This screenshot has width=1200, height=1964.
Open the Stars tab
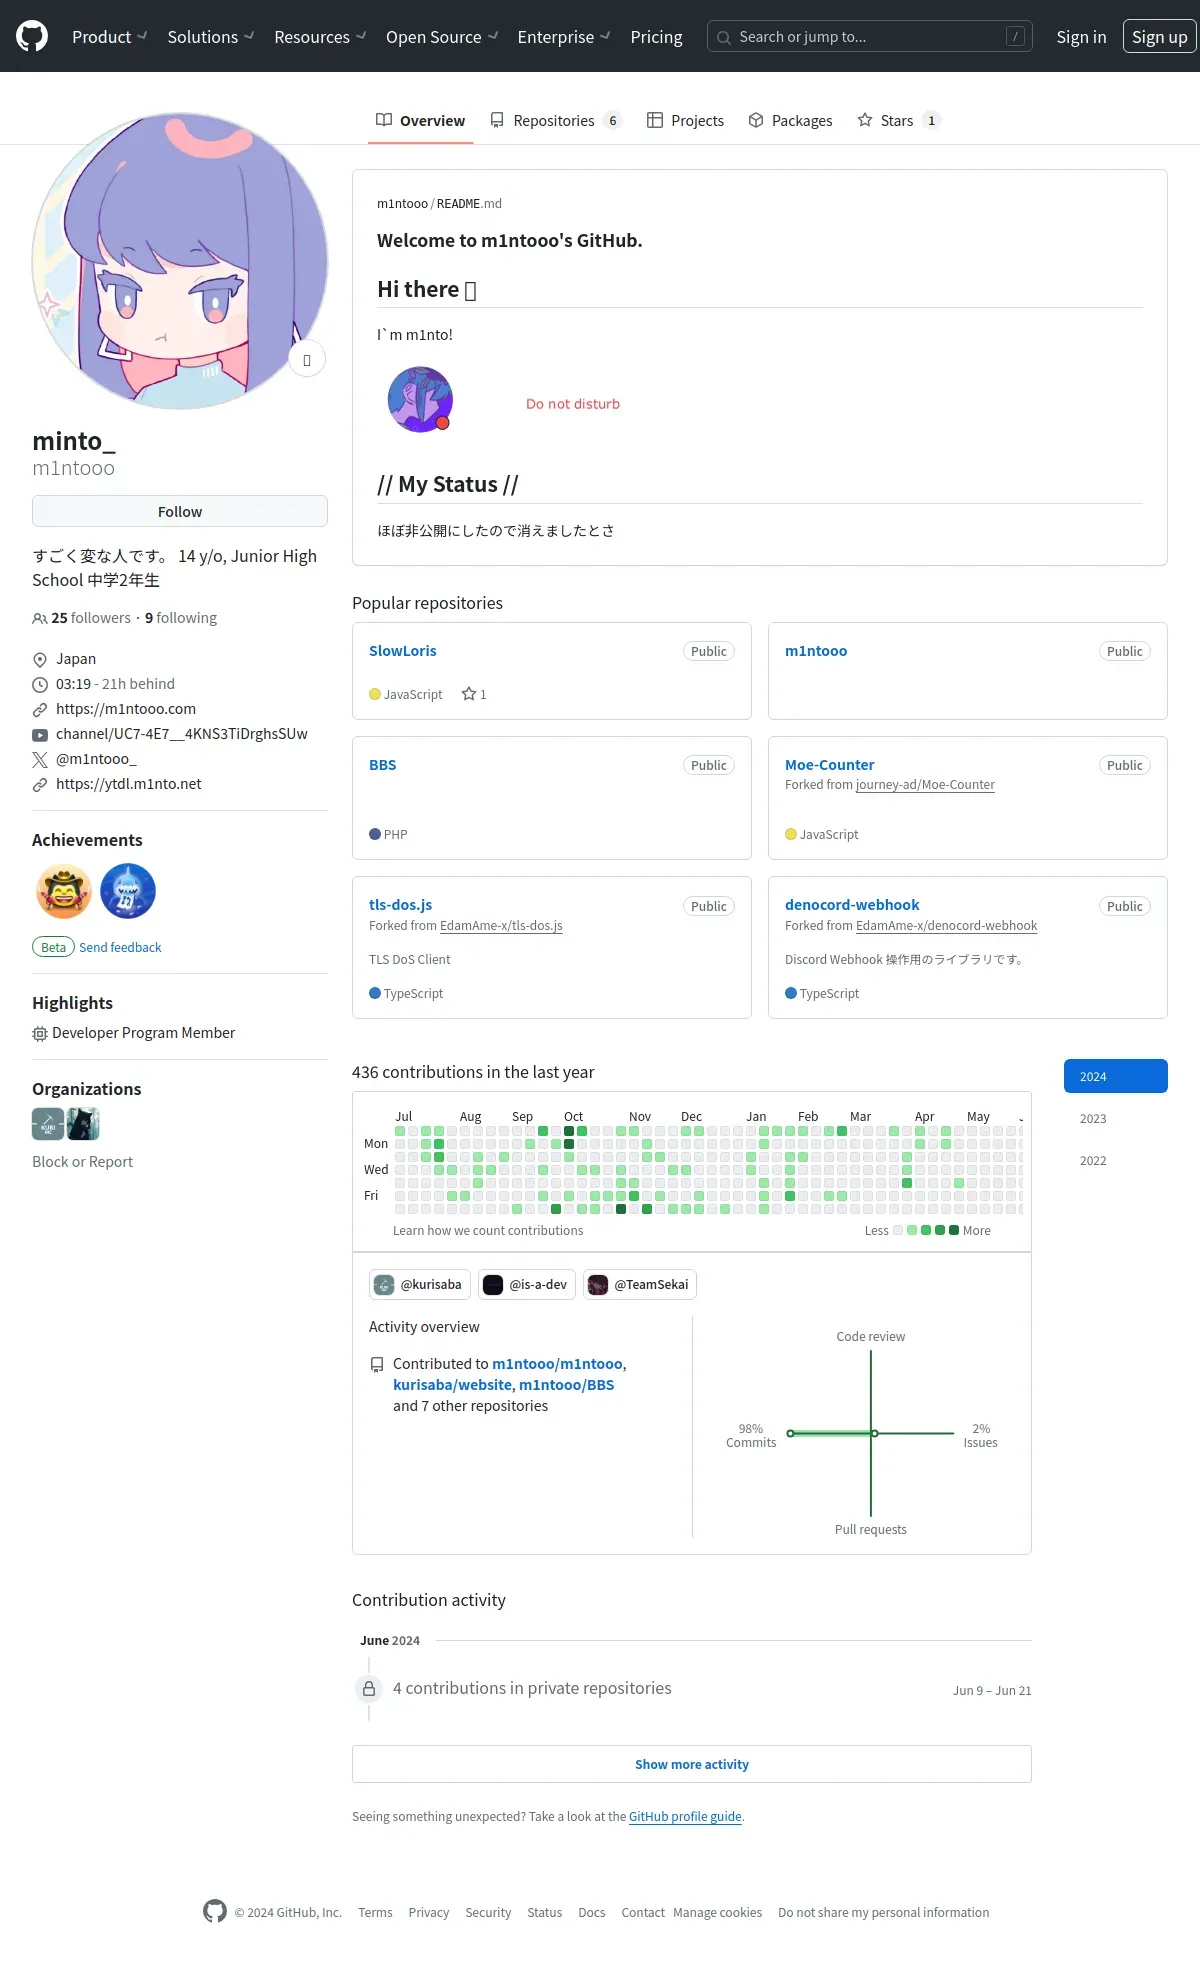point(899,121)
